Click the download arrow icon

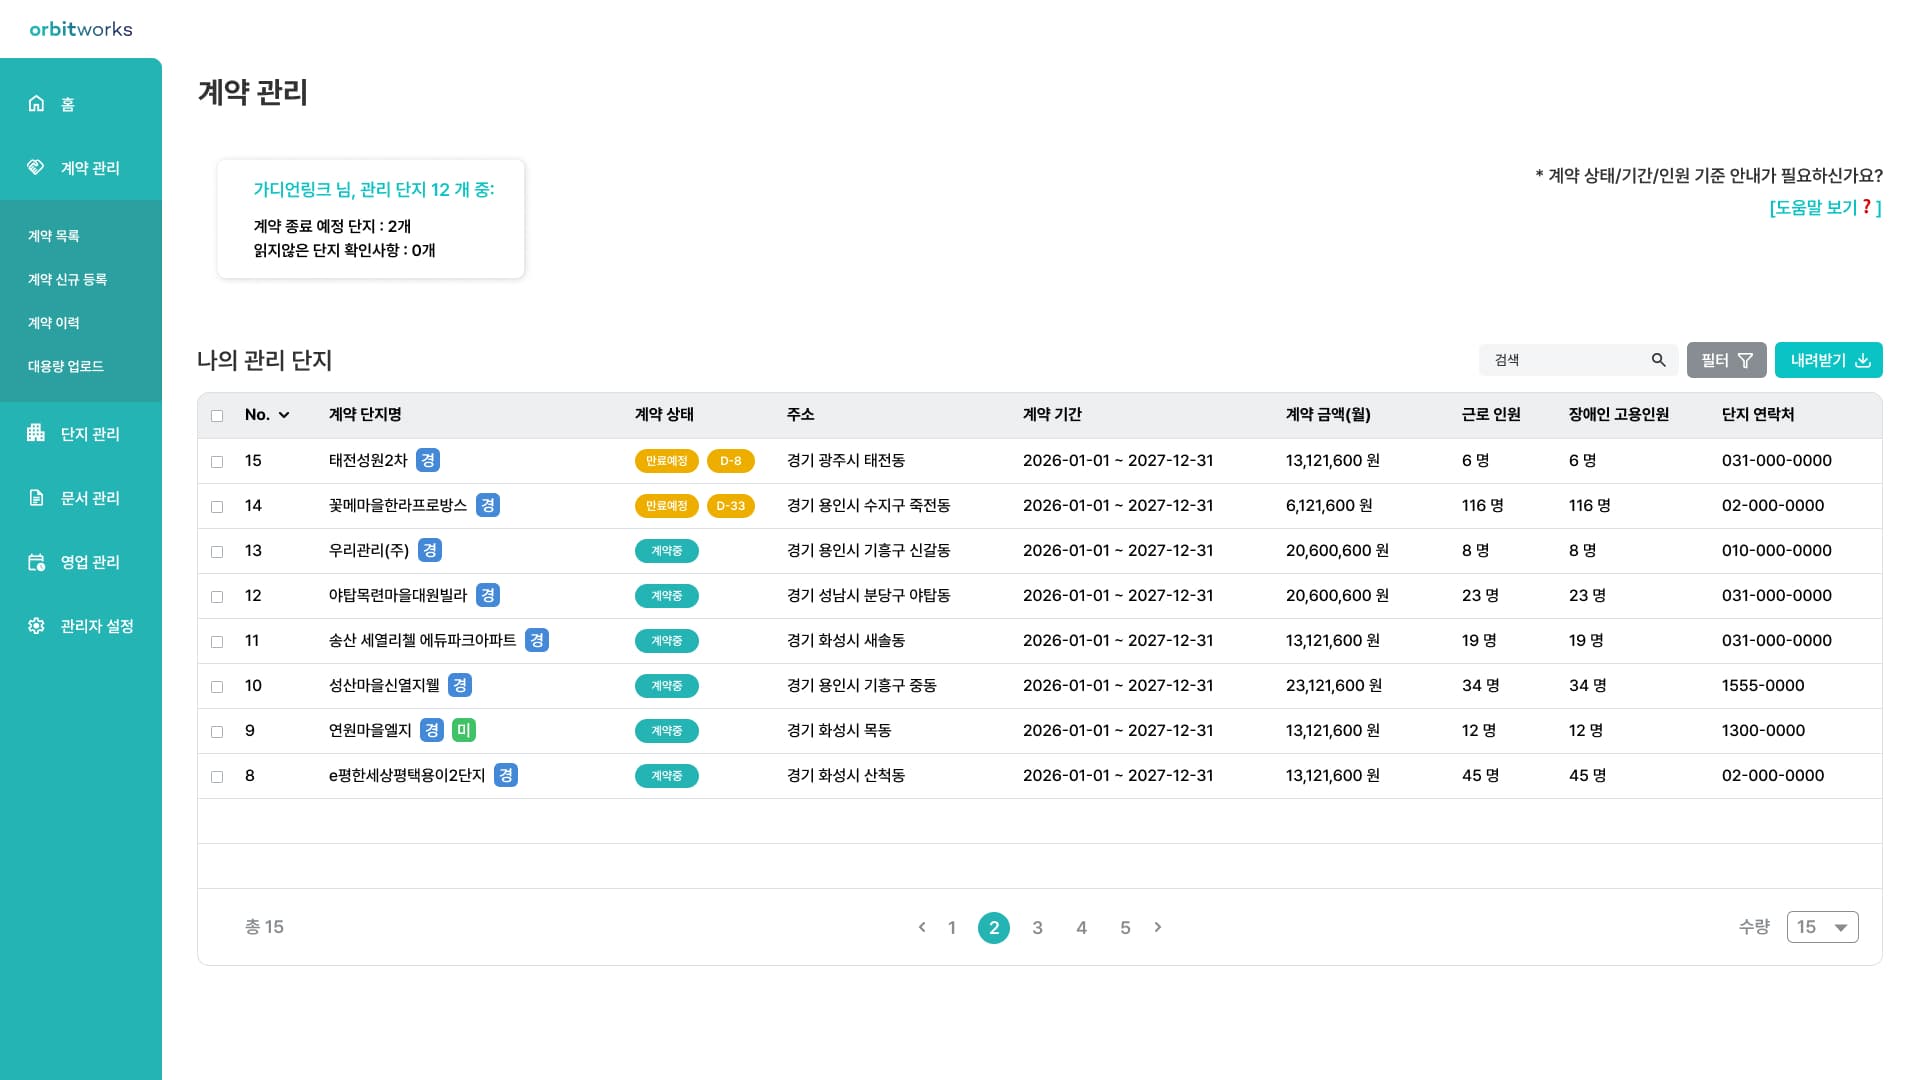point(1862,360)
